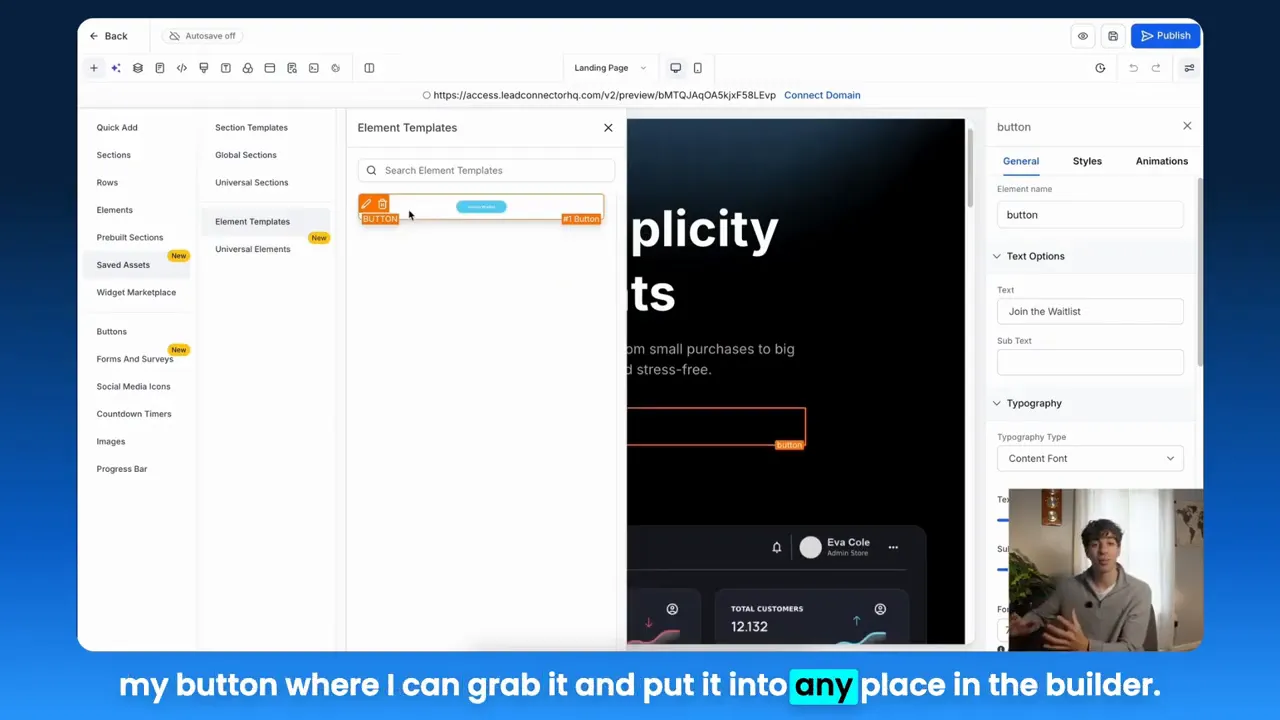Click the empty Sub Text field
Screen dimensions: 1280x720
pyautogui.click(x=1090, y=362)
